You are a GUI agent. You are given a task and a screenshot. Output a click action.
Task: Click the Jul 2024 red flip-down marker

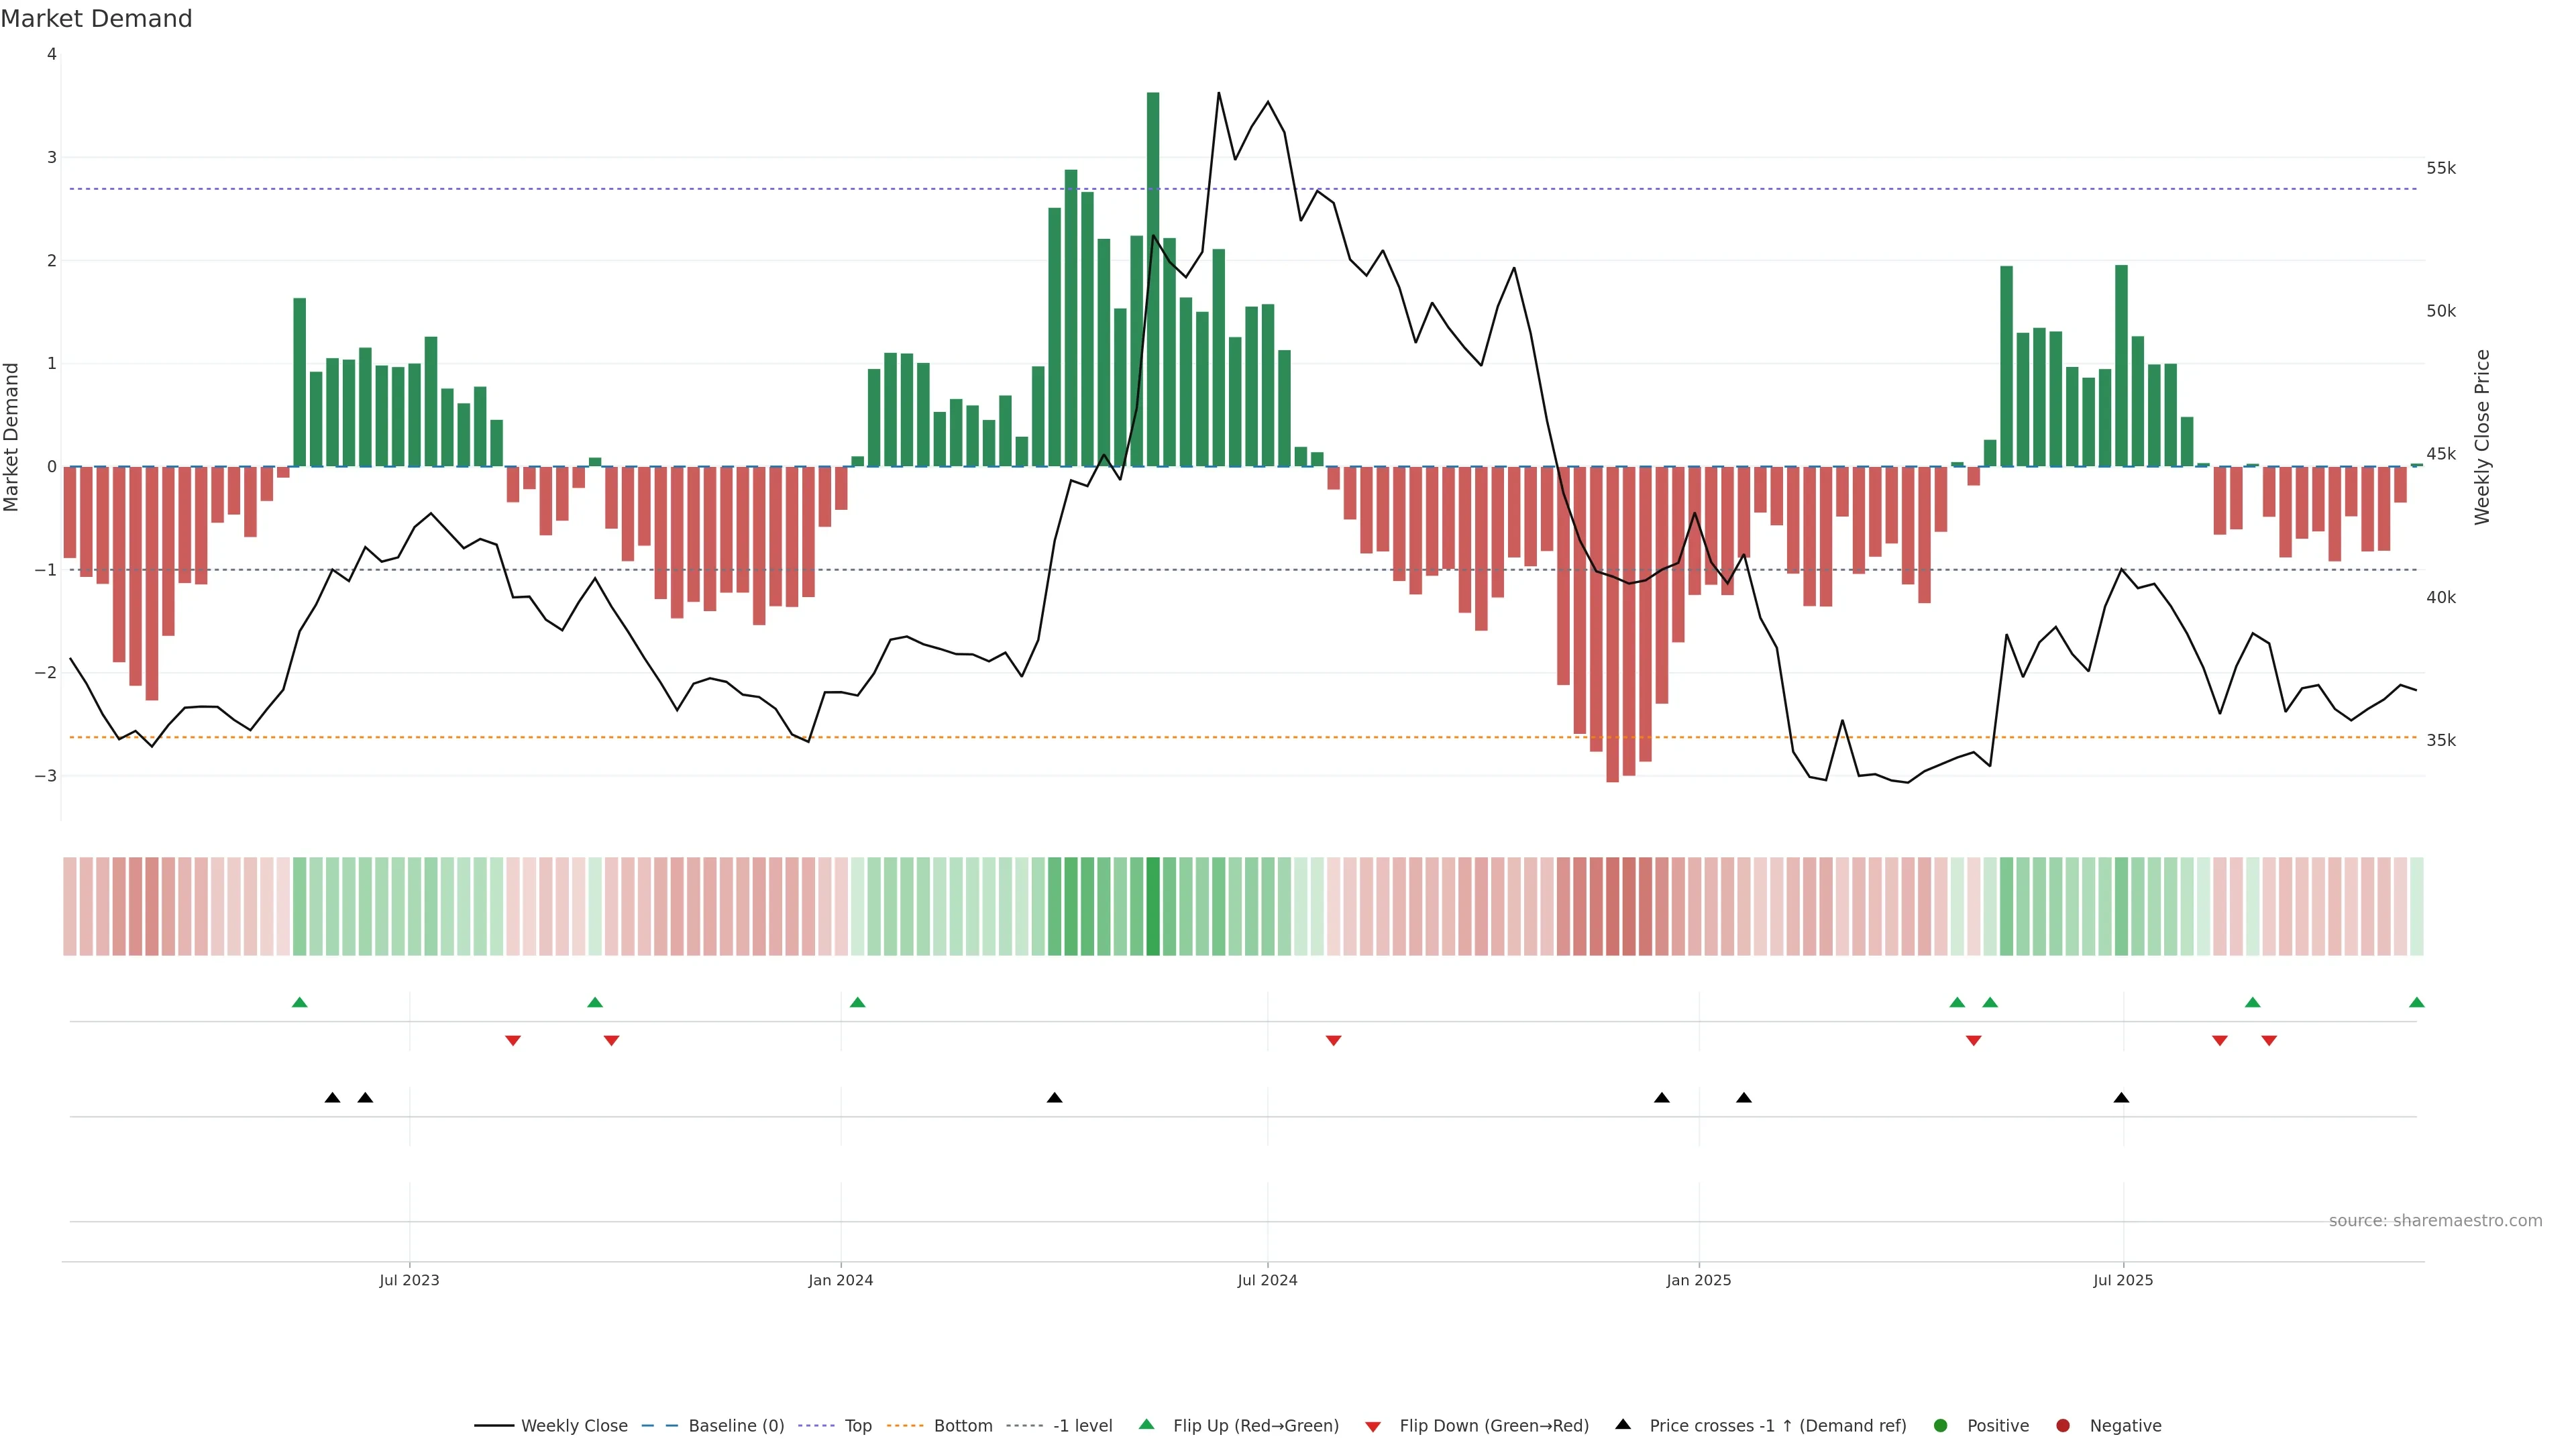(1333, 1040)
